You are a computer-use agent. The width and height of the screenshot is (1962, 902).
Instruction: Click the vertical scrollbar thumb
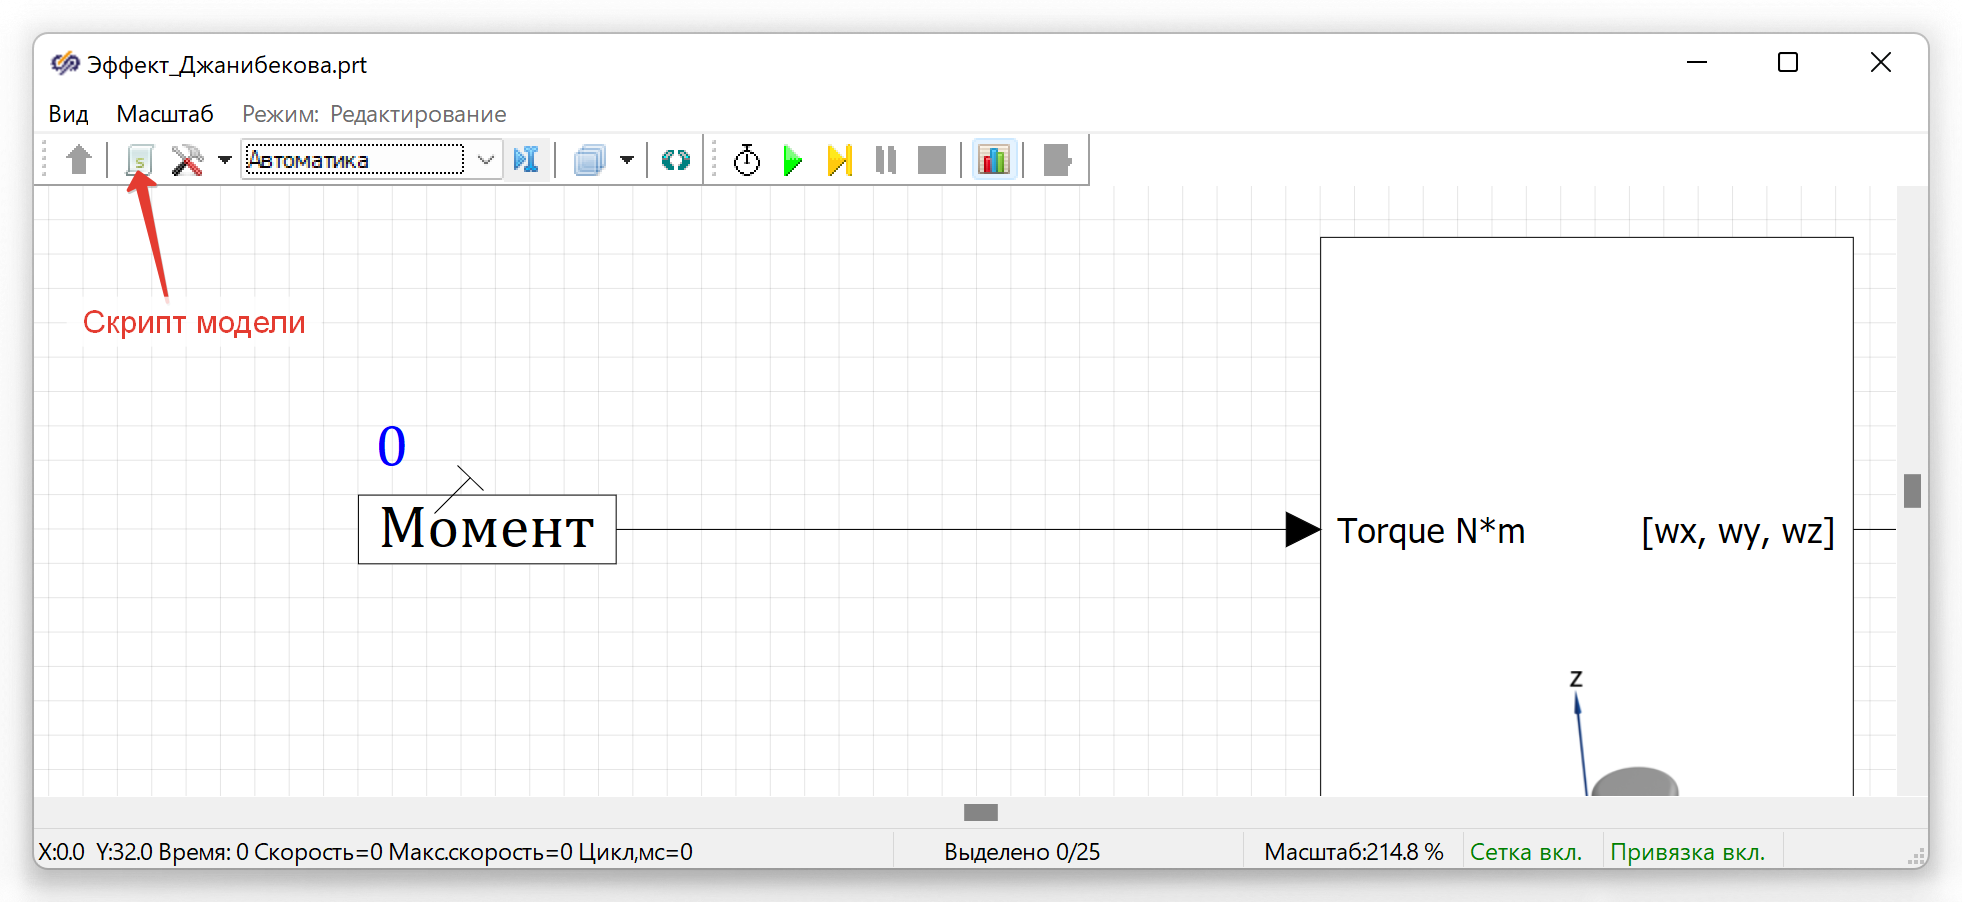[x=1912, y=491]
